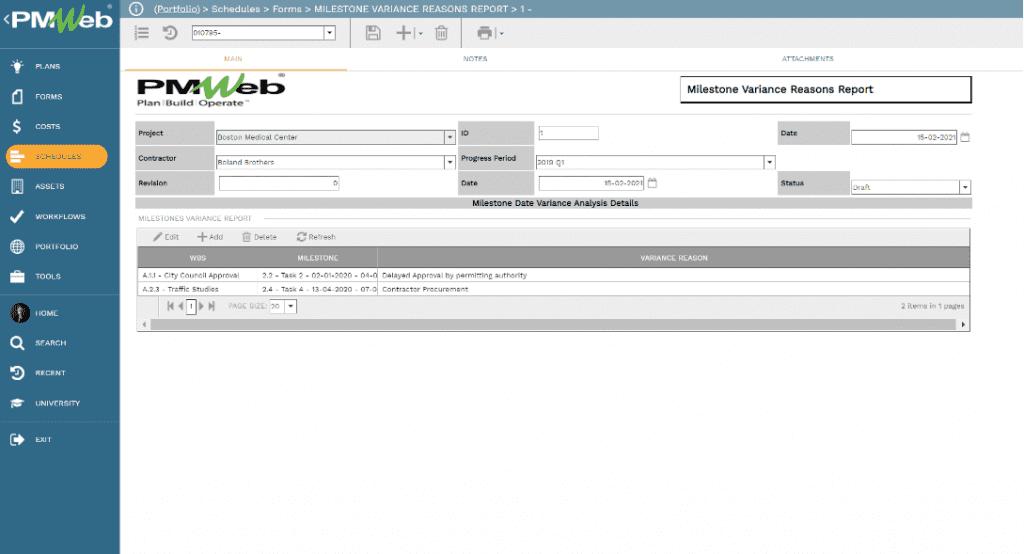Viewport: 1024px width, 554px height.
Task: Go to previous page in grid pager
Action: pyautogui.click(x=181, y=306)
